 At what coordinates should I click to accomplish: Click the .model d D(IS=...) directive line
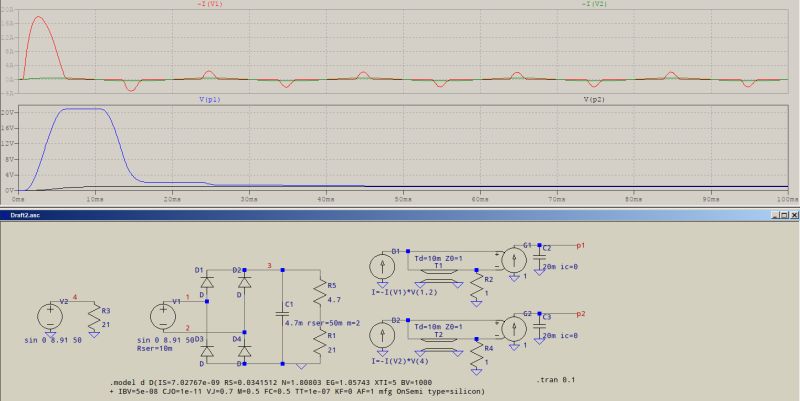point(271,382)
